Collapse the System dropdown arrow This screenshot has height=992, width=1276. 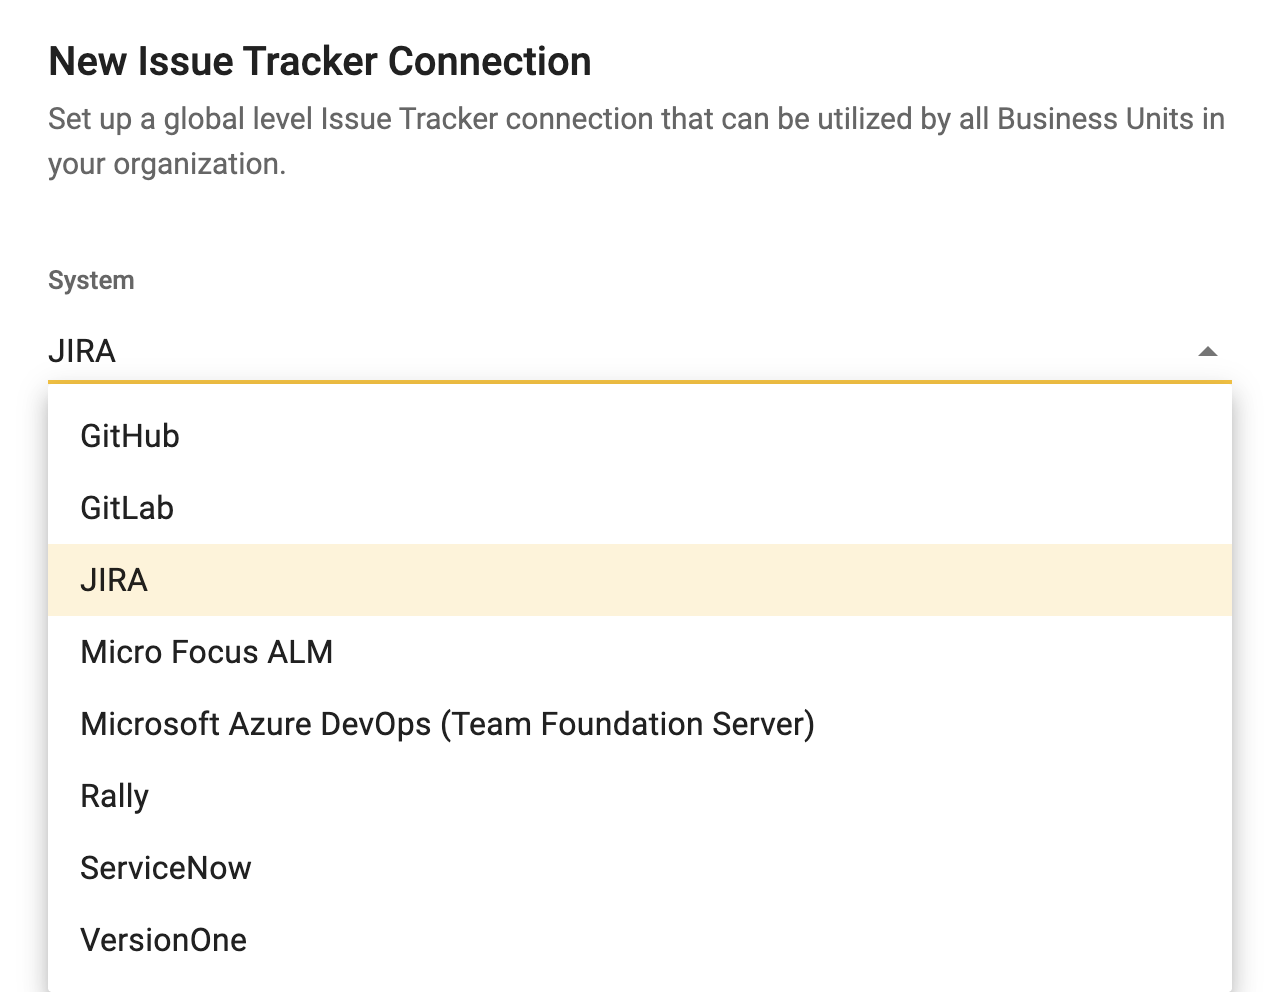click(1207, 351)
